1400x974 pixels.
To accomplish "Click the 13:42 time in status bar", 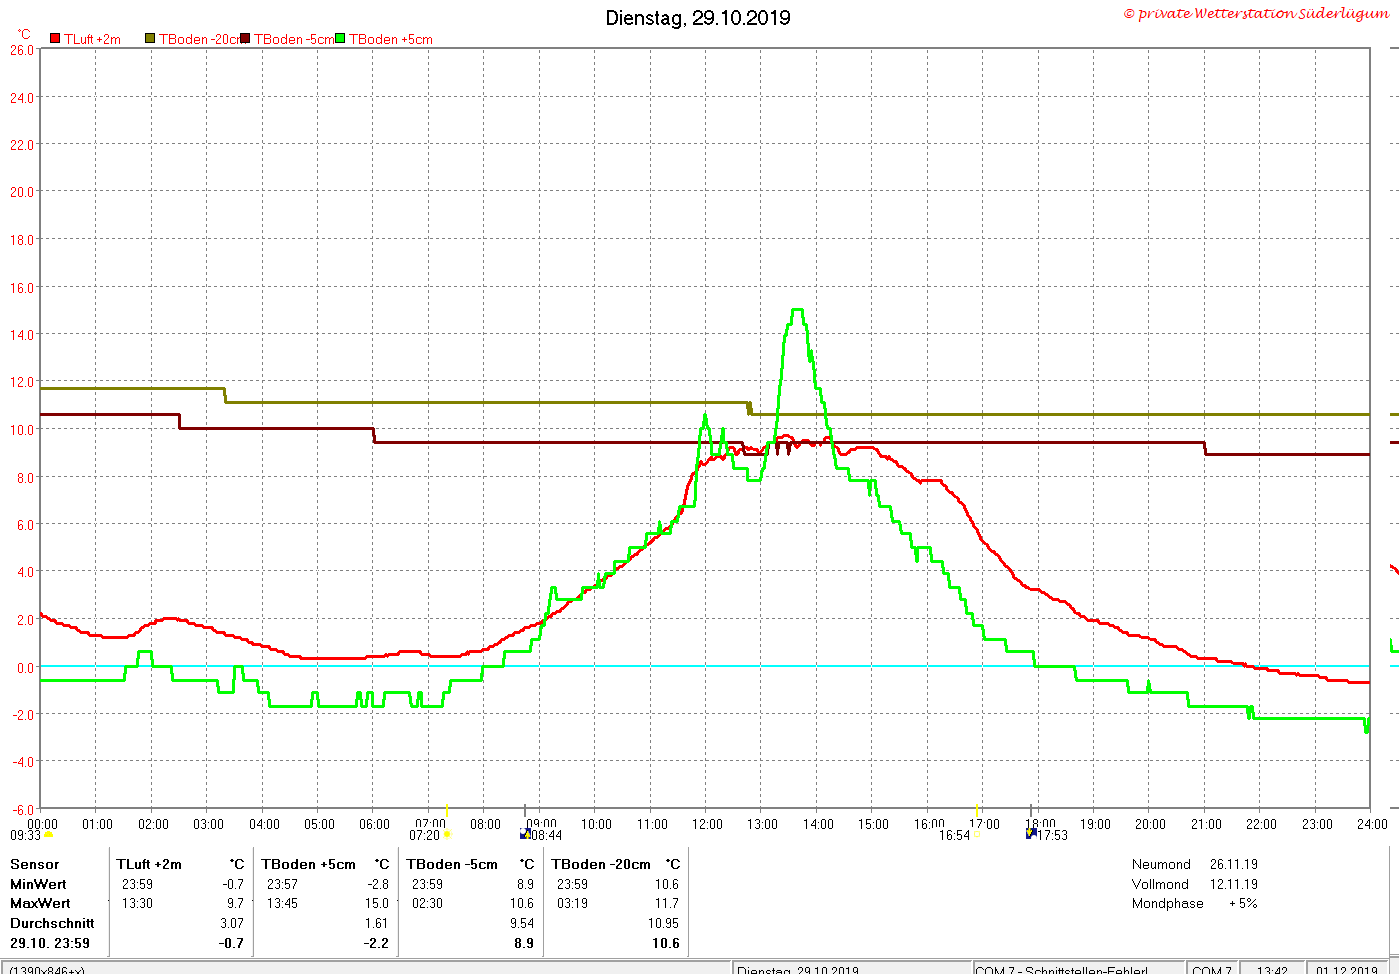I will tap(1272, 969).
